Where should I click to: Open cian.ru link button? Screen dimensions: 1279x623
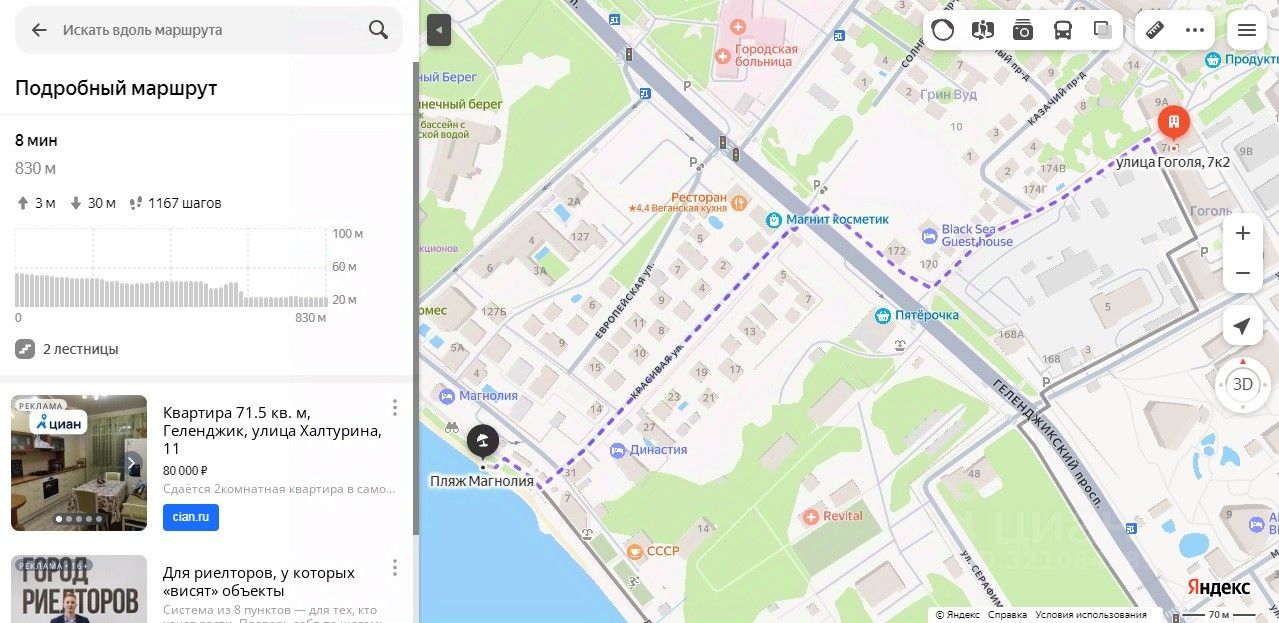191,517
